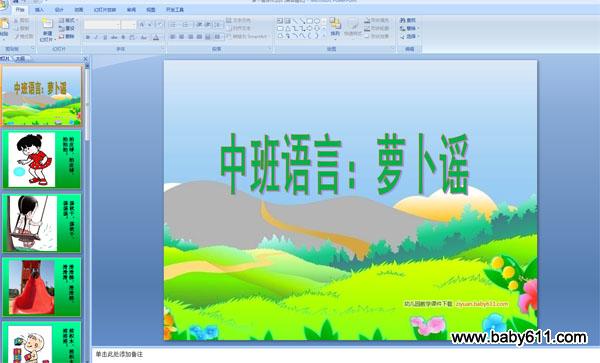Click the Office button in the corner
The height and width of the screenshot is (363, 600).
(x=3, y=5)
